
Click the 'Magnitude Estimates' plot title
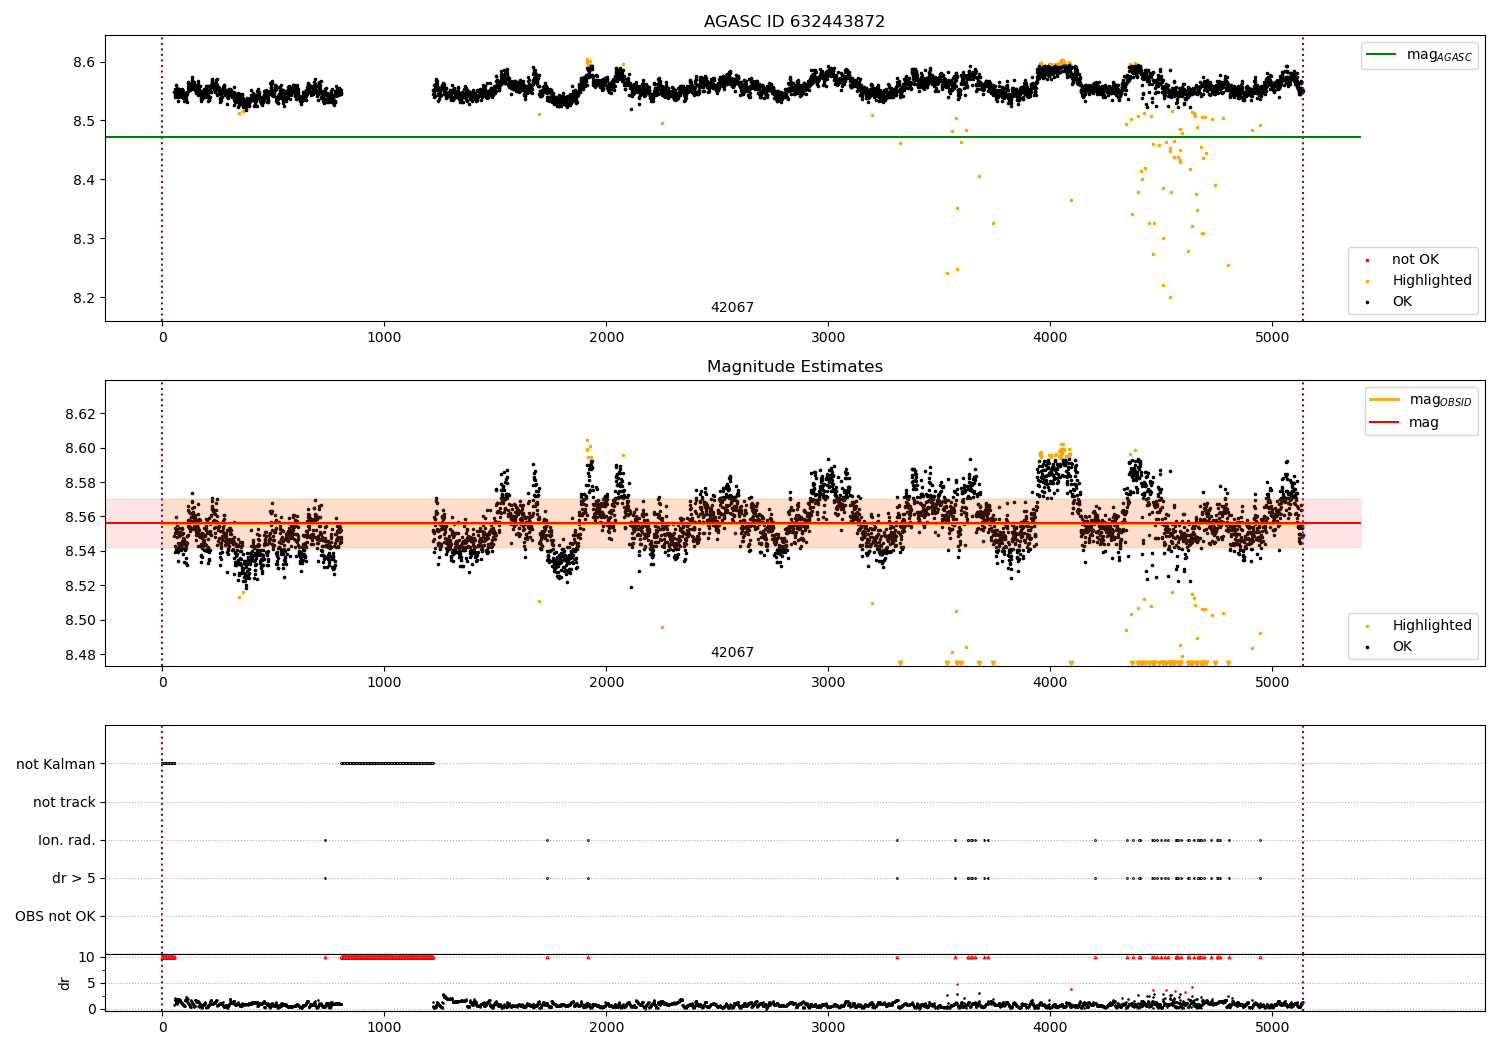794,366
